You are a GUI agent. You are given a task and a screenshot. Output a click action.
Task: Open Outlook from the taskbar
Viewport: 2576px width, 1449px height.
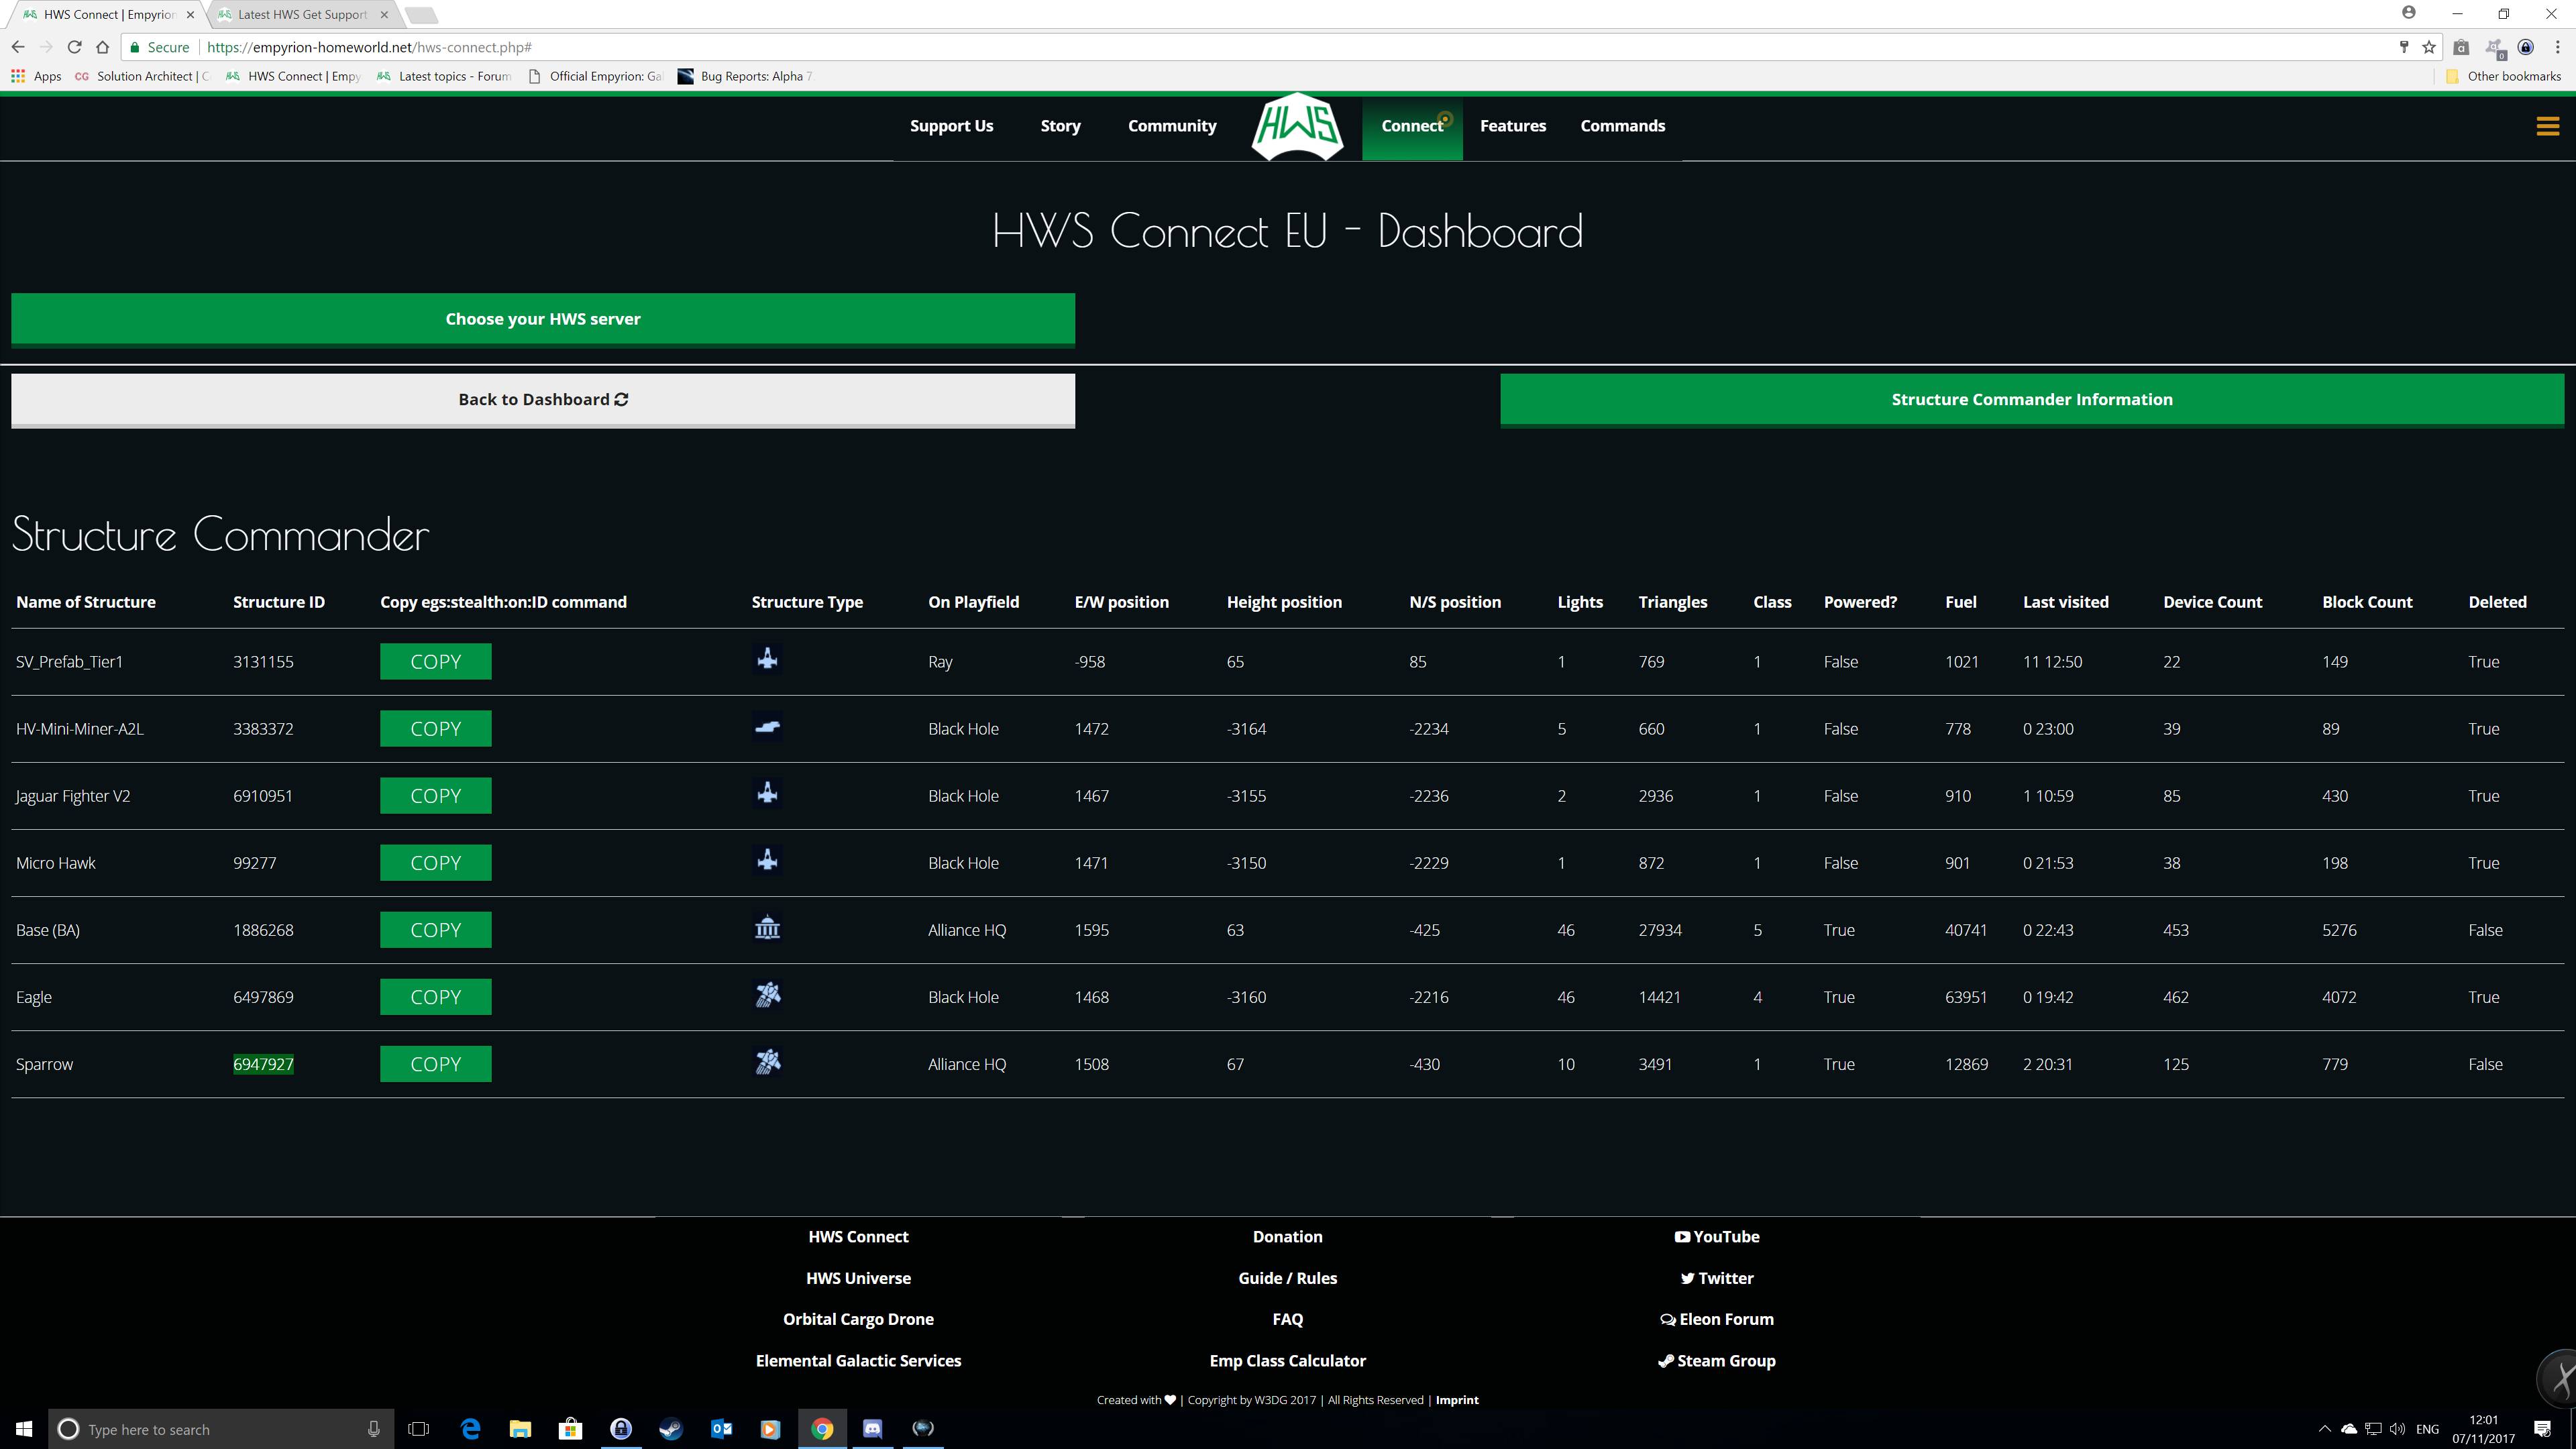pos(721,1429)
